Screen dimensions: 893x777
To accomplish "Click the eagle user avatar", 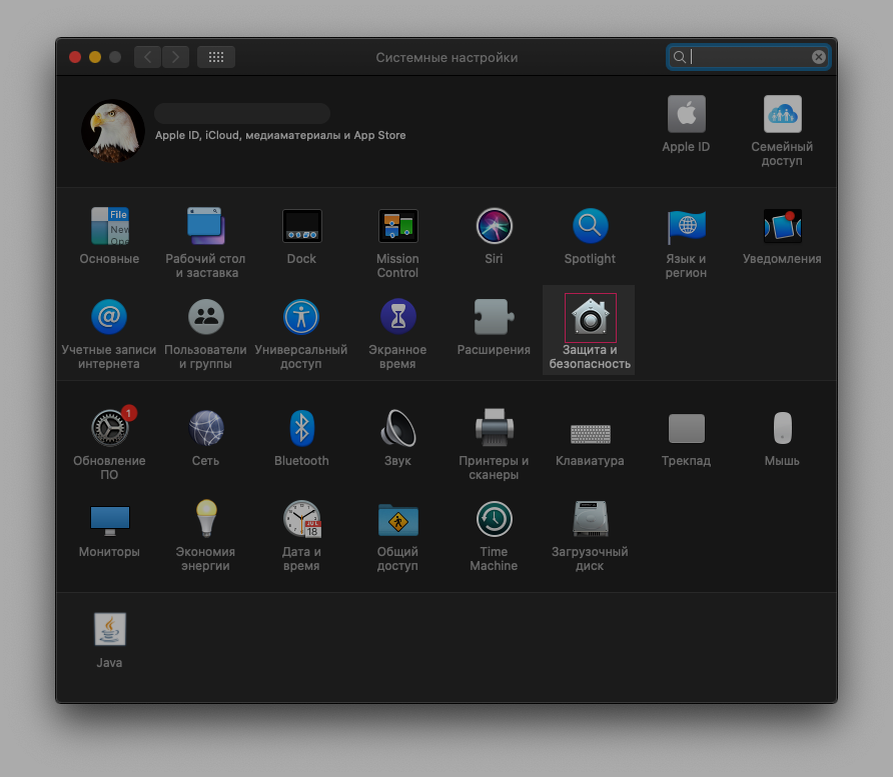I will pyautogui.click(x=113, y=131).
